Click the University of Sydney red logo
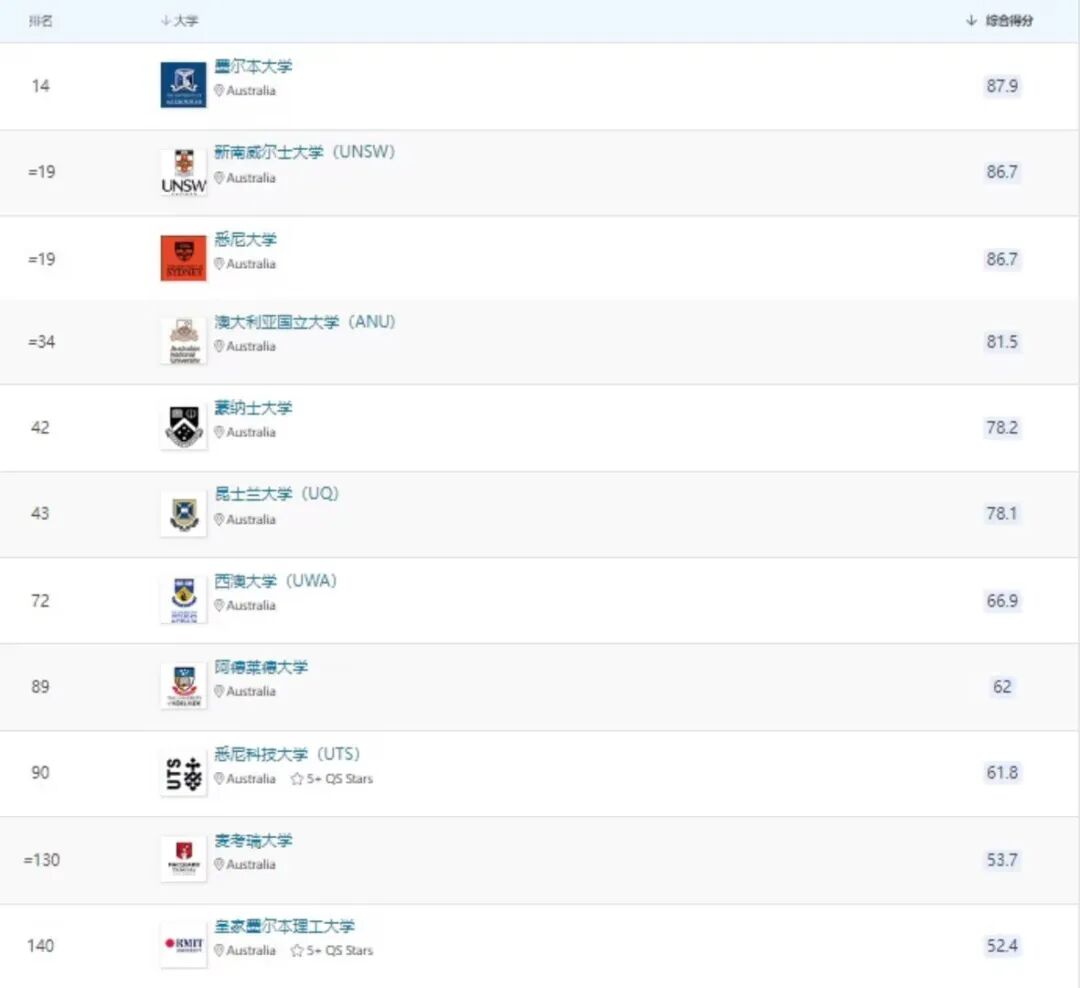Viewport: 1080px width, 988px height. click(x=183, y=258)
